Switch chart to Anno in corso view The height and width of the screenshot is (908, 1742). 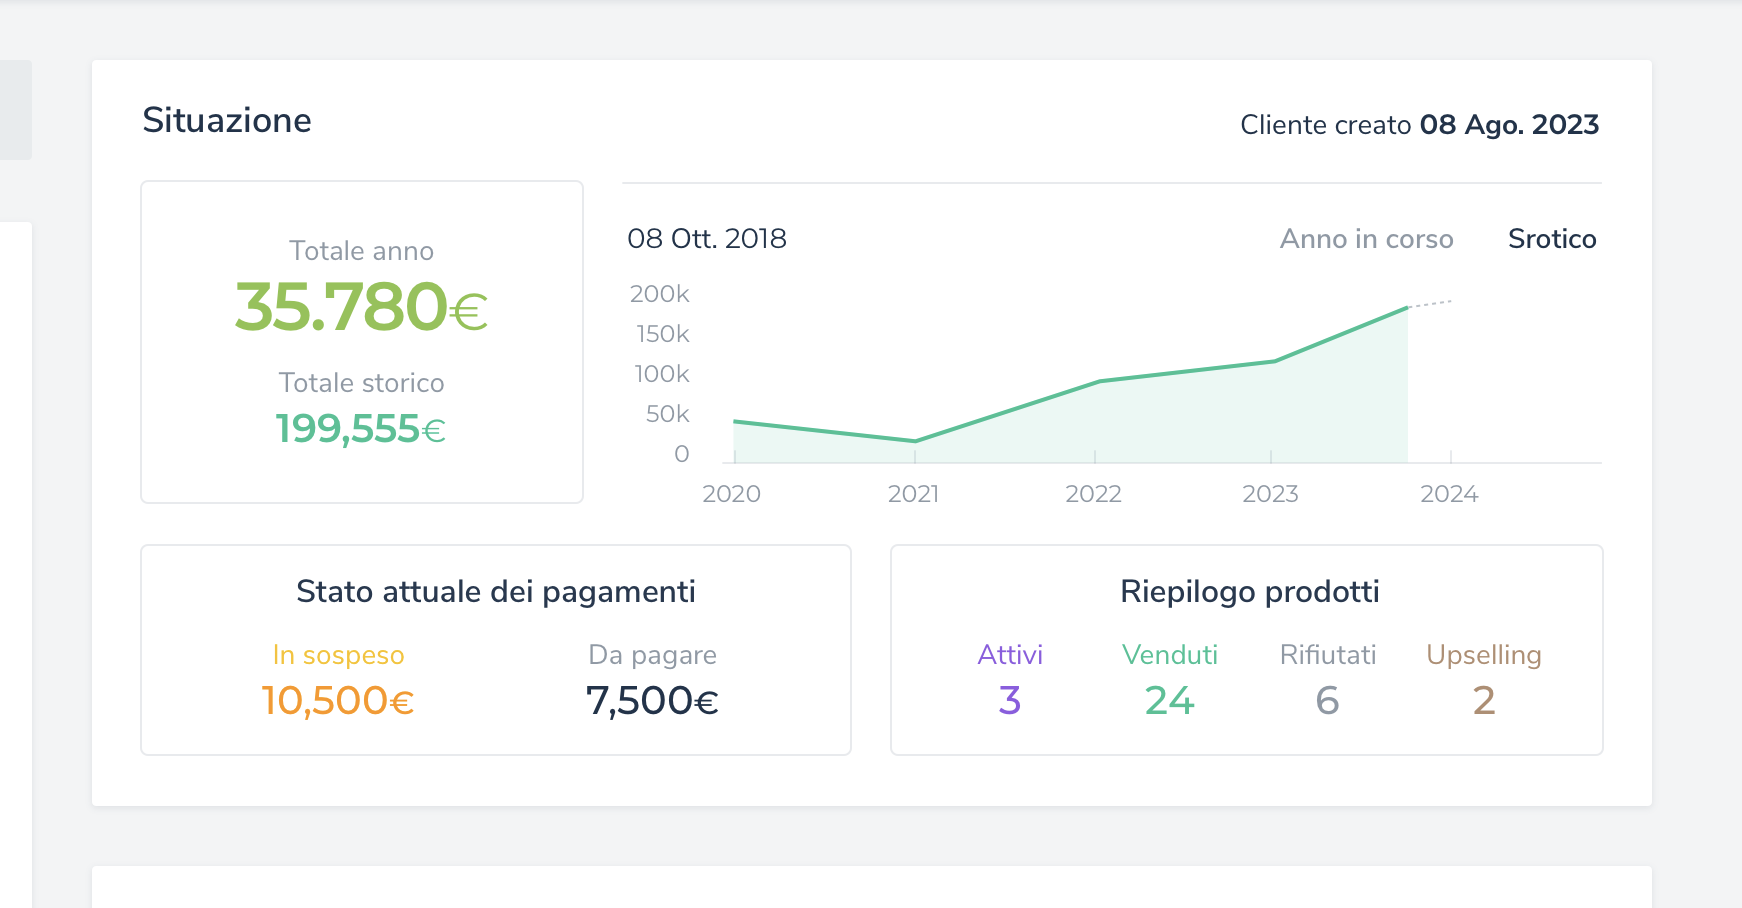point(1366,239)
